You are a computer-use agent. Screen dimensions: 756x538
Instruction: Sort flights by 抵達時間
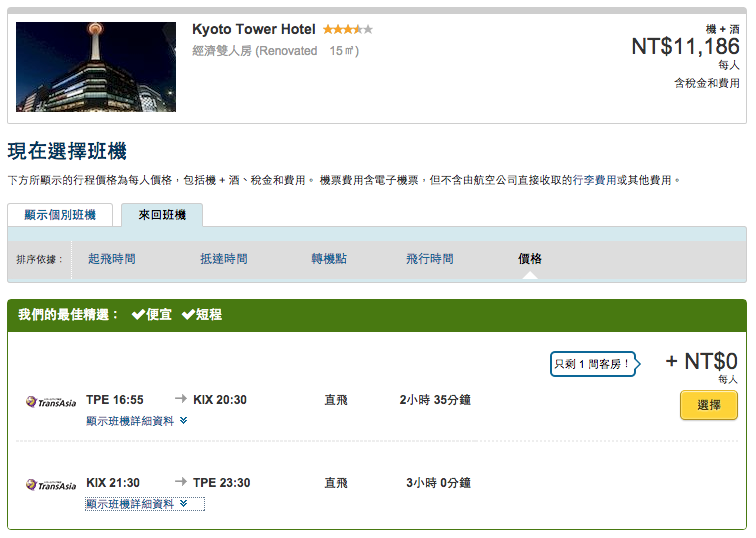pyautogui.click(x=224, y=259)
